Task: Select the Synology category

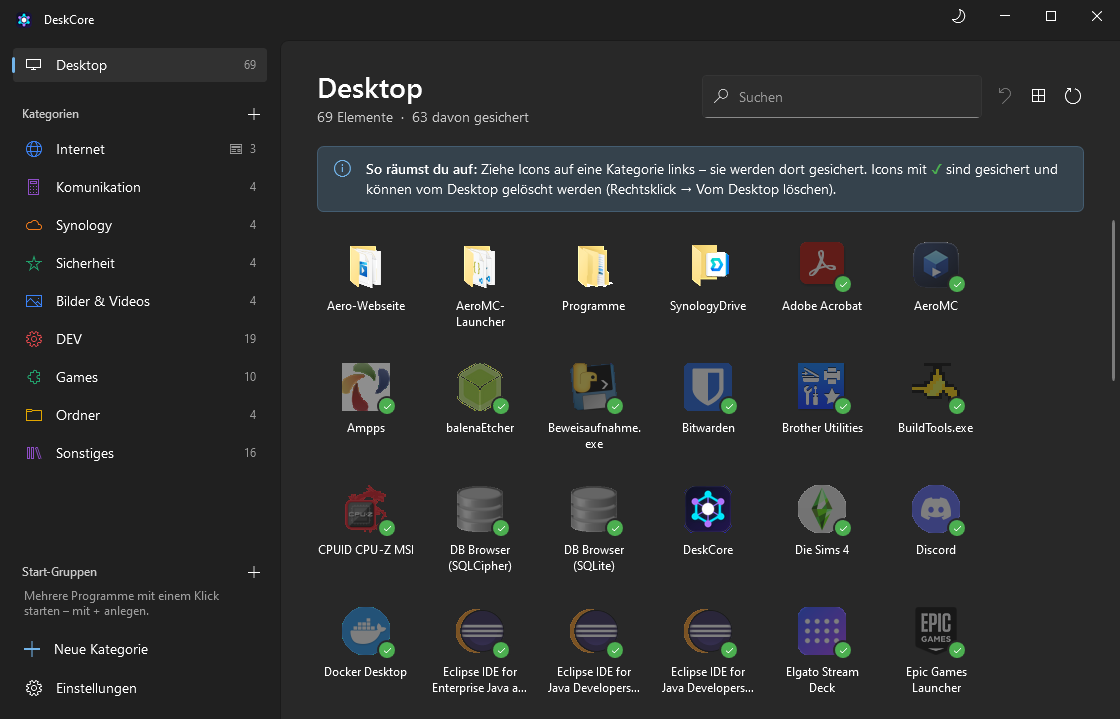Action: [x=140, y=225]
